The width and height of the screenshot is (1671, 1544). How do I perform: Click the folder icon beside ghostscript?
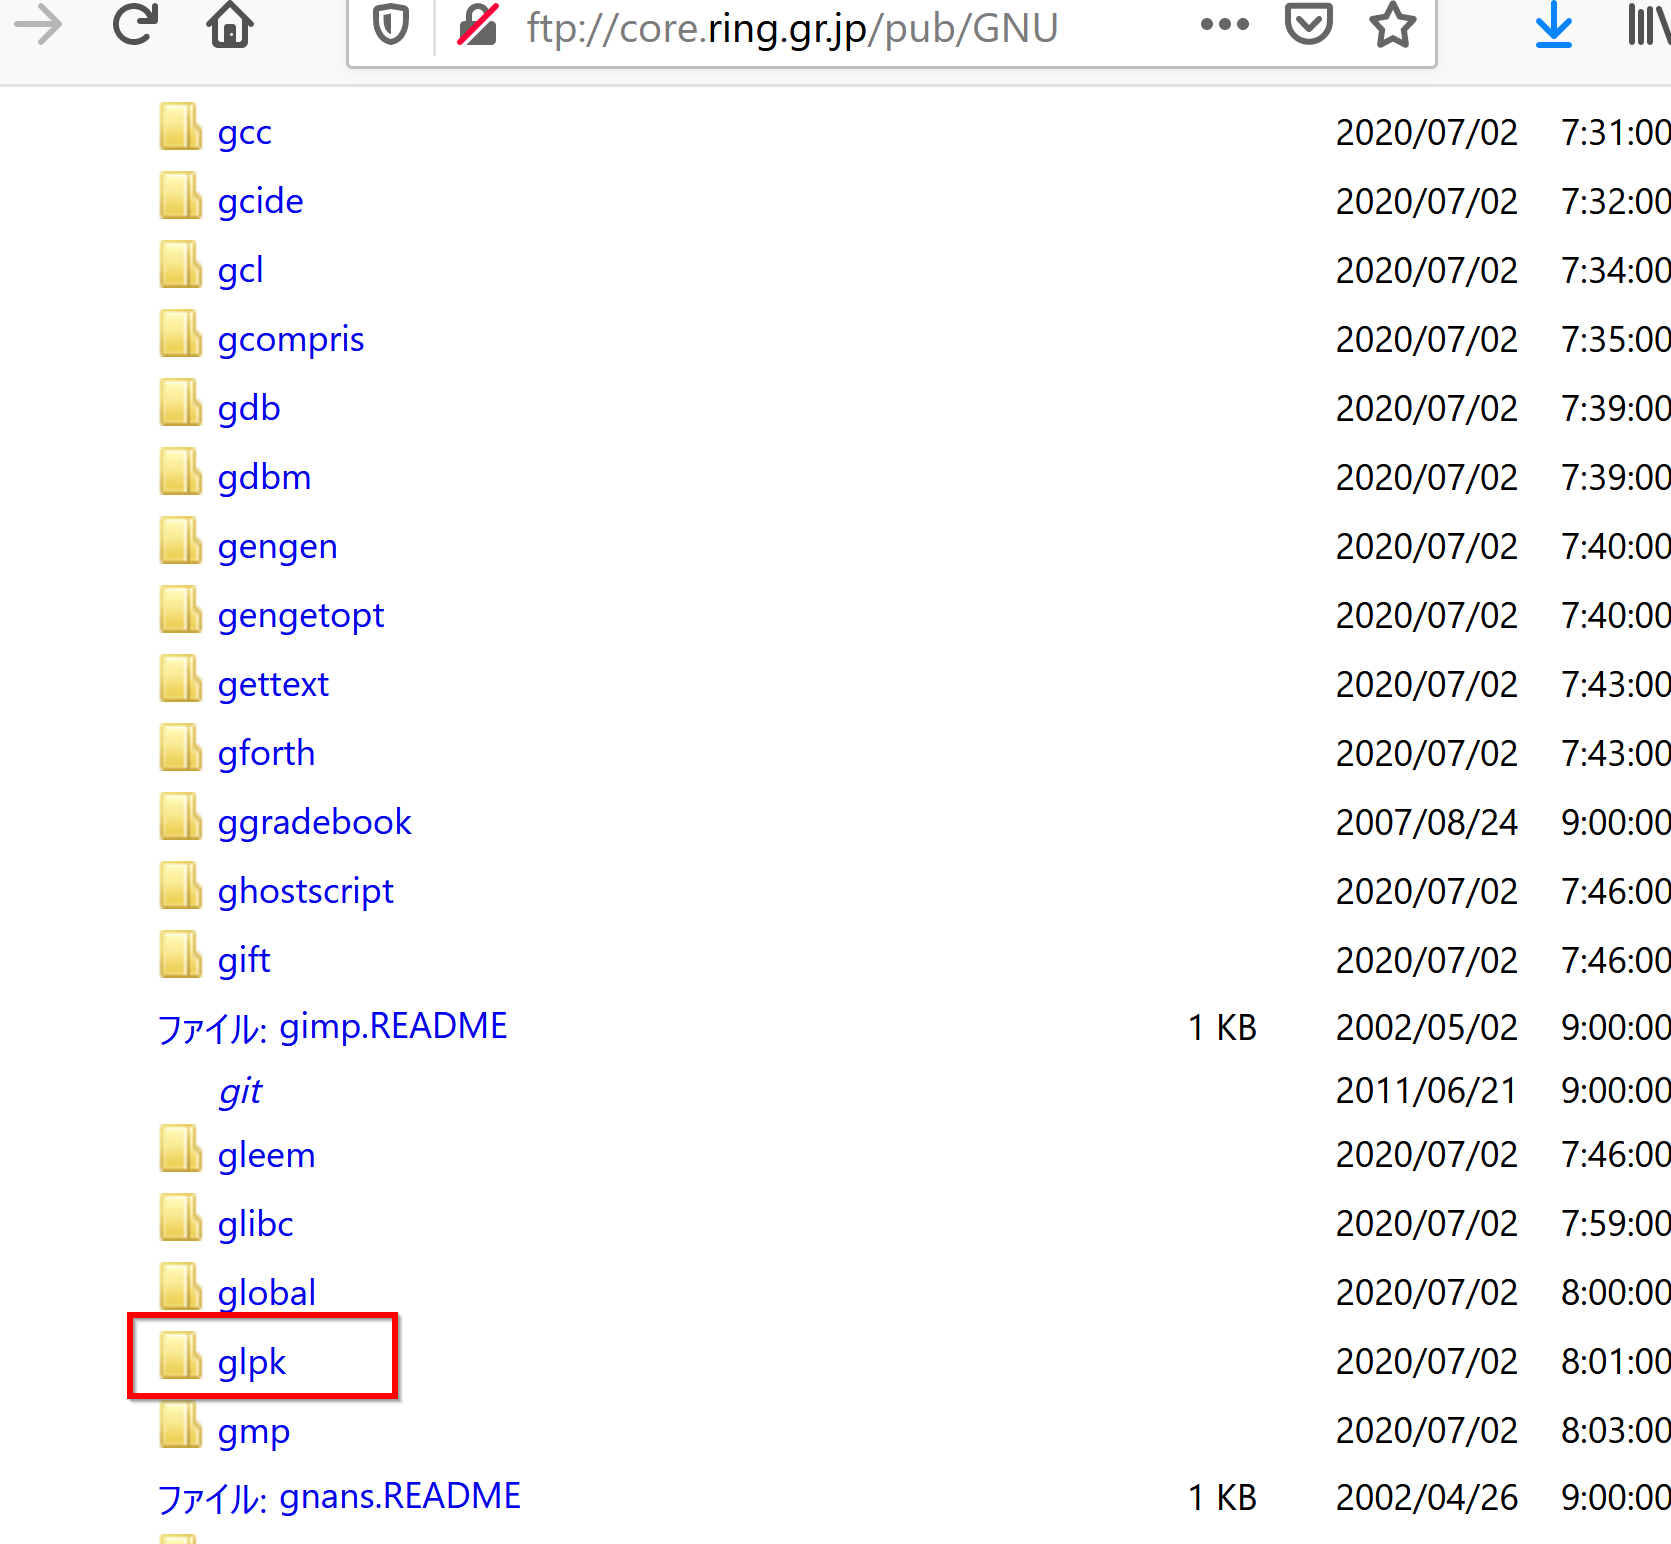point(181,886)
